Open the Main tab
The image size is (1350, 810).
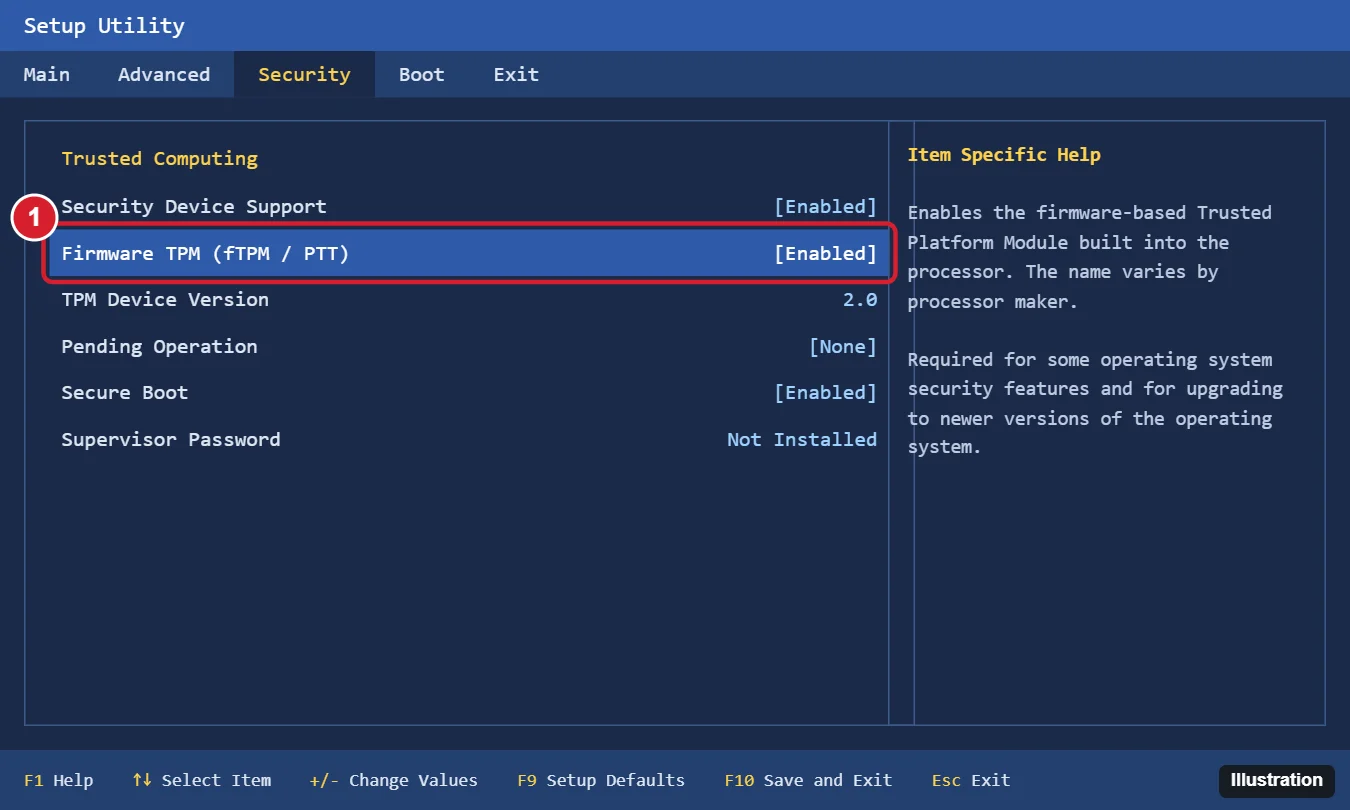click(47, 75)
